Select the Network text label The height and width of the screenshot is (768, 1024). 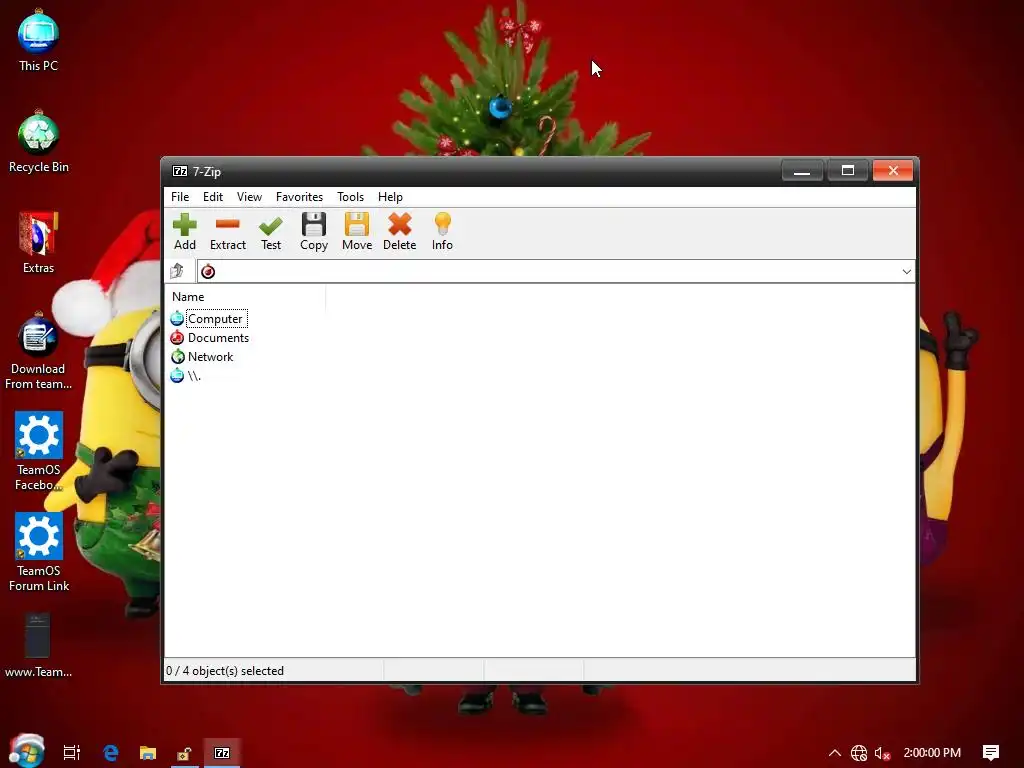[210, 357]
